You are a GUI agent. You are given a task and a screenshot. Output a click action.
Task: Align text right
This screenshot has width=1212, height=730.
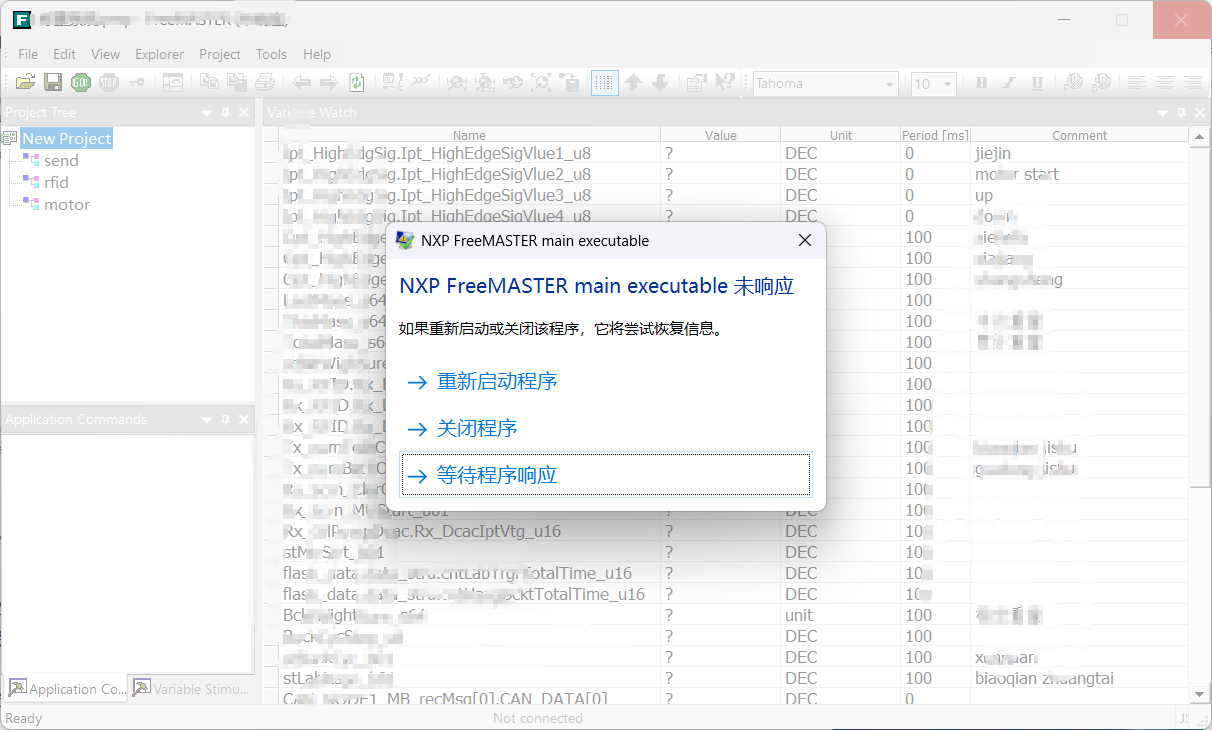[x=1193, y=83]
